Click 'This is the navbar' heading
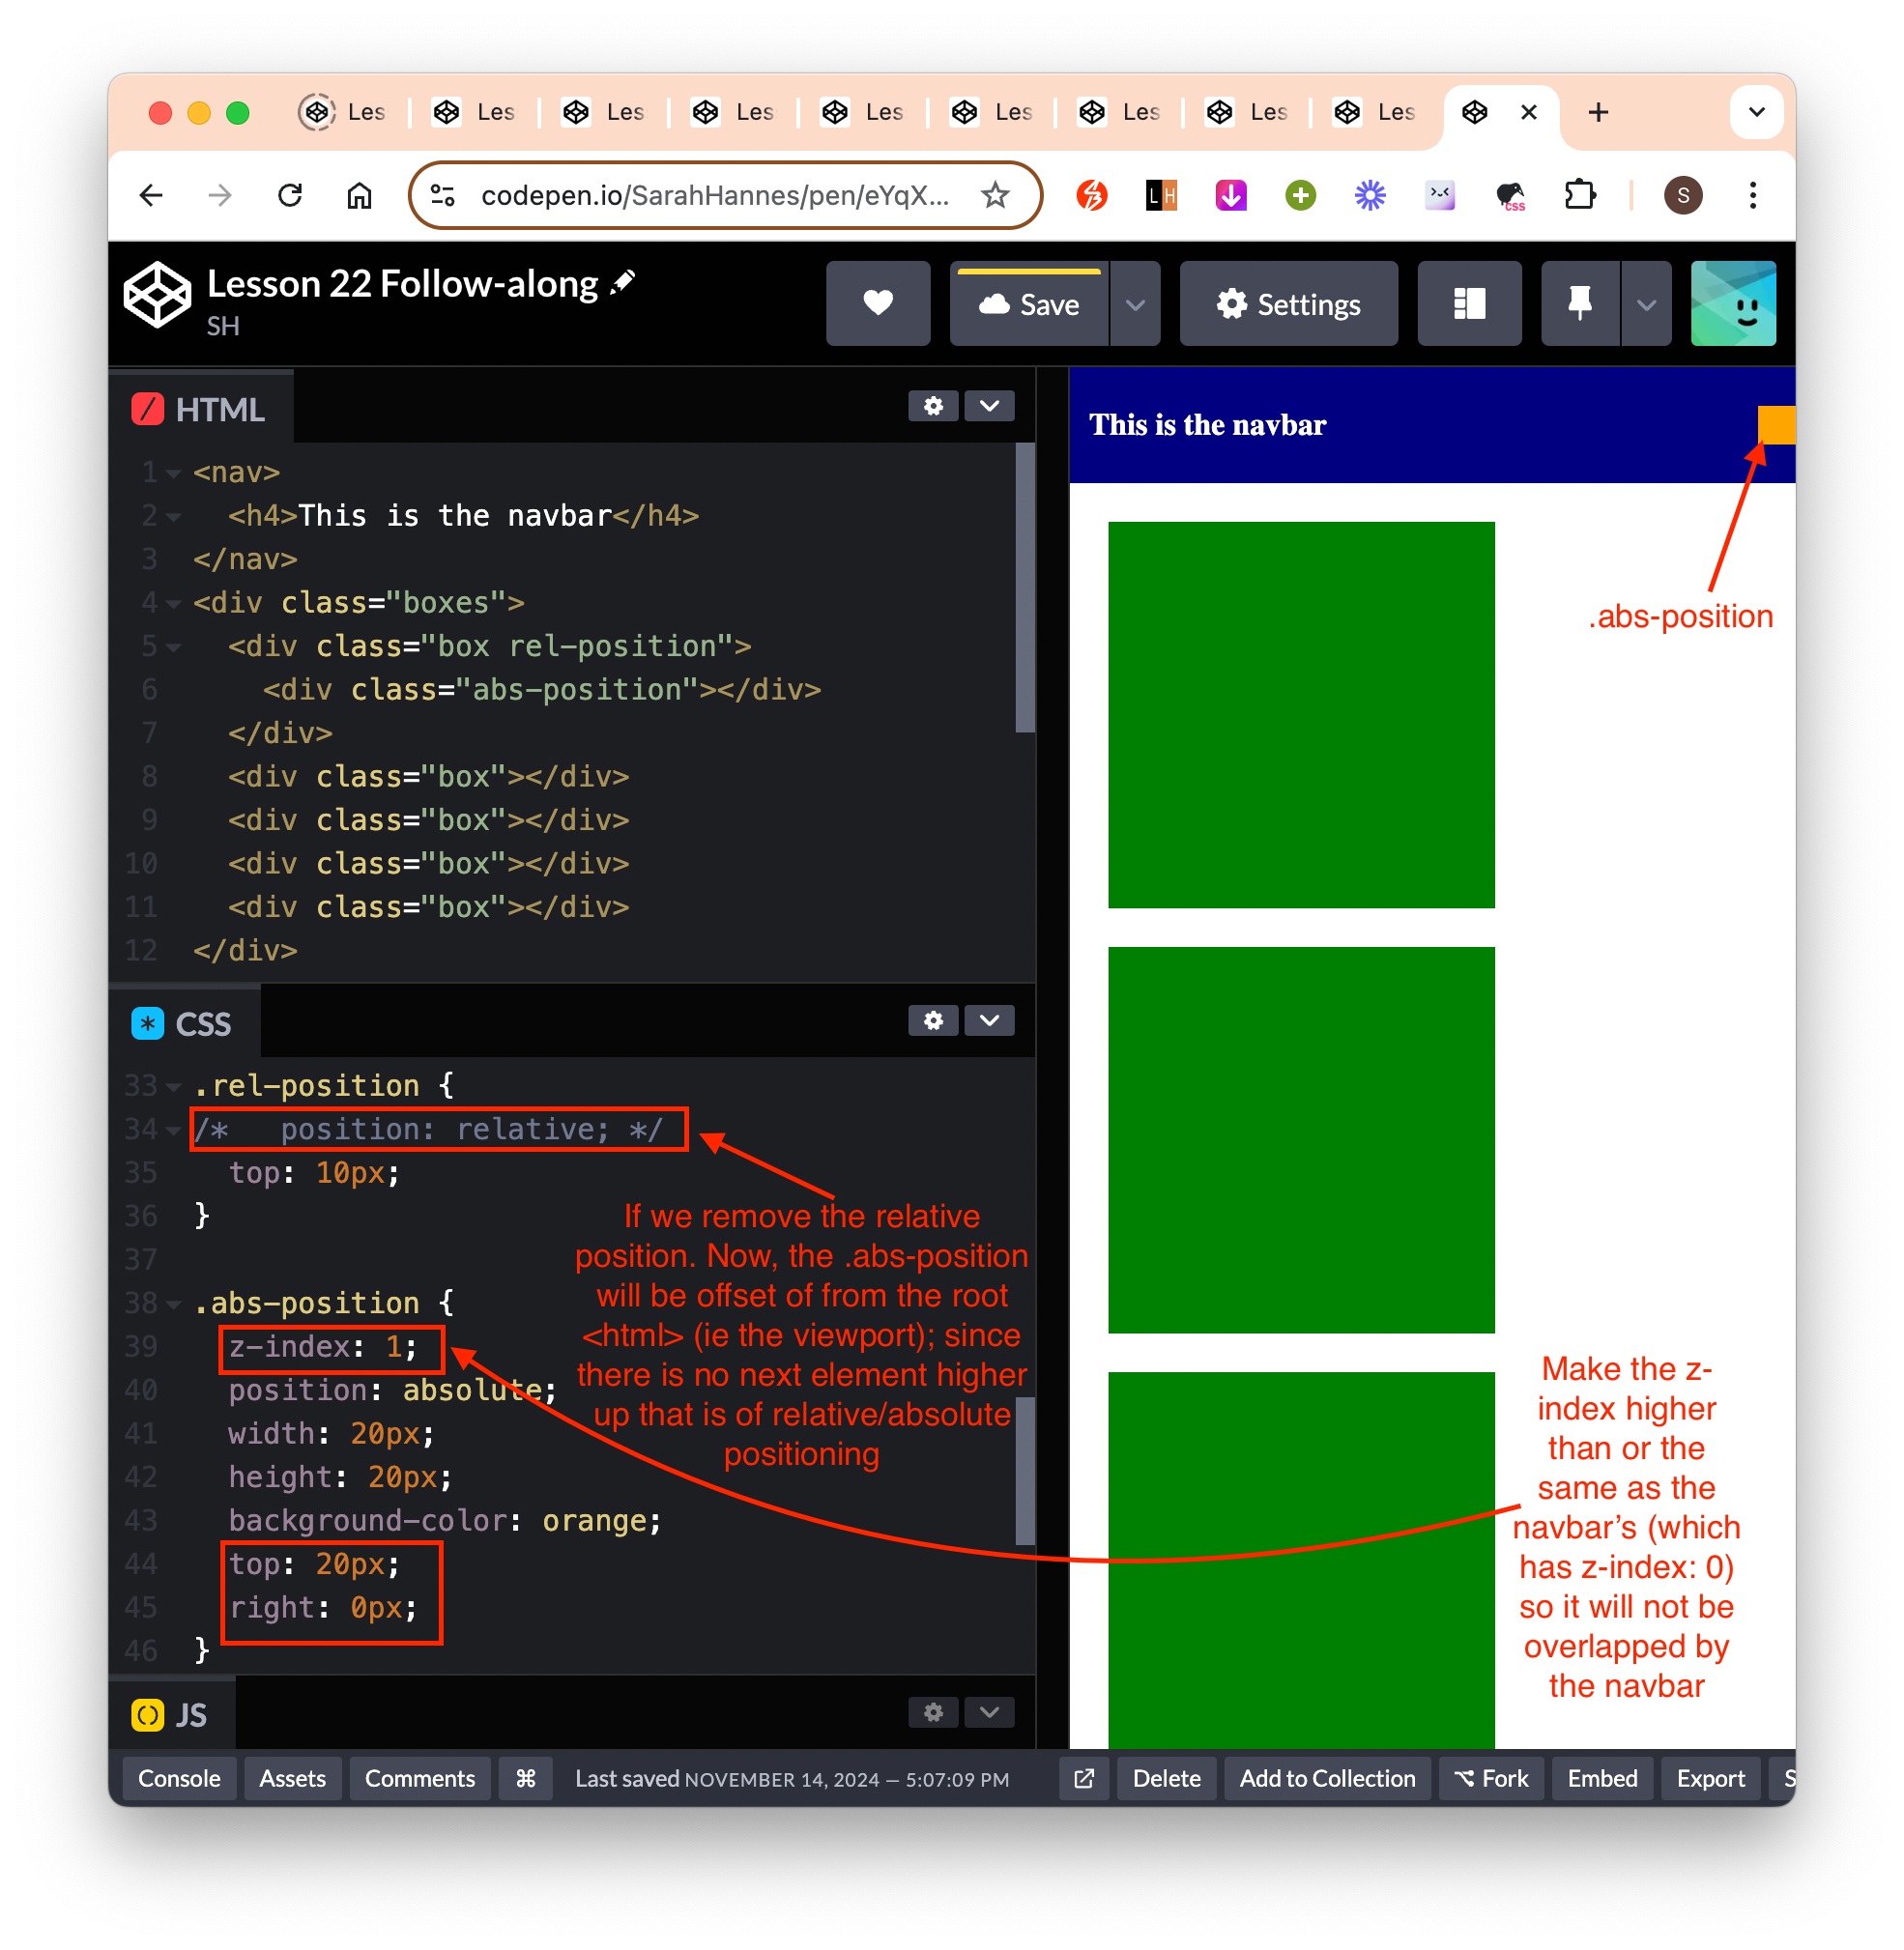 coord(1207,425)
